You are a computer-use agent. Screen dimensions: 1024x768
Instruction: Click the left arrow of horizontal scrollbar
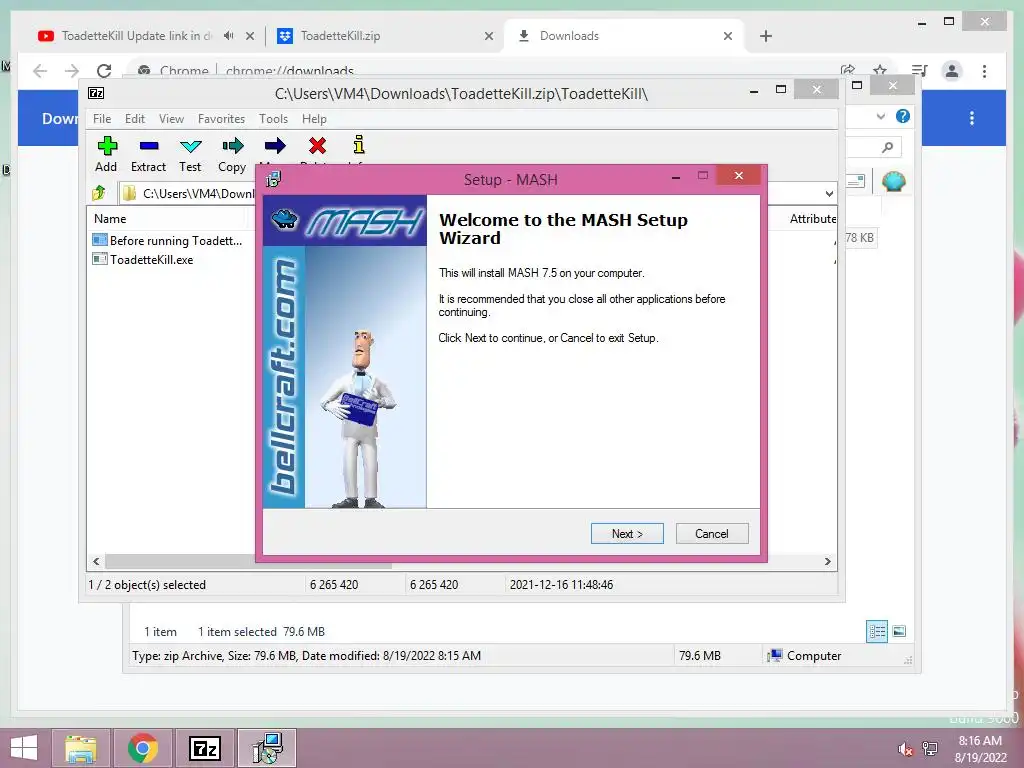tap(96, 562)
